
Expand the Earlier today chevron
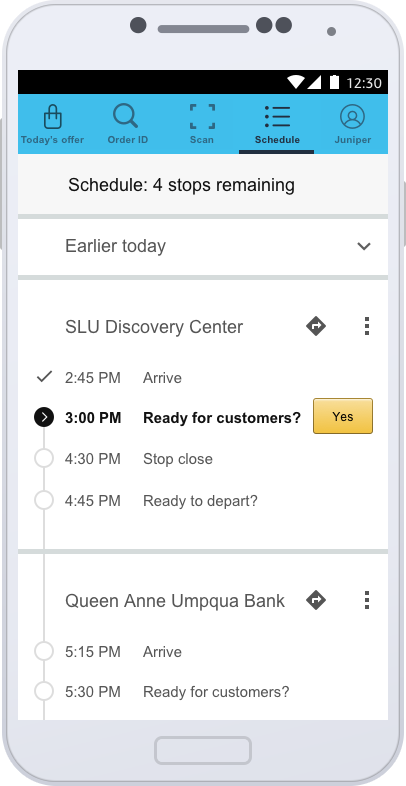[364, 246]
